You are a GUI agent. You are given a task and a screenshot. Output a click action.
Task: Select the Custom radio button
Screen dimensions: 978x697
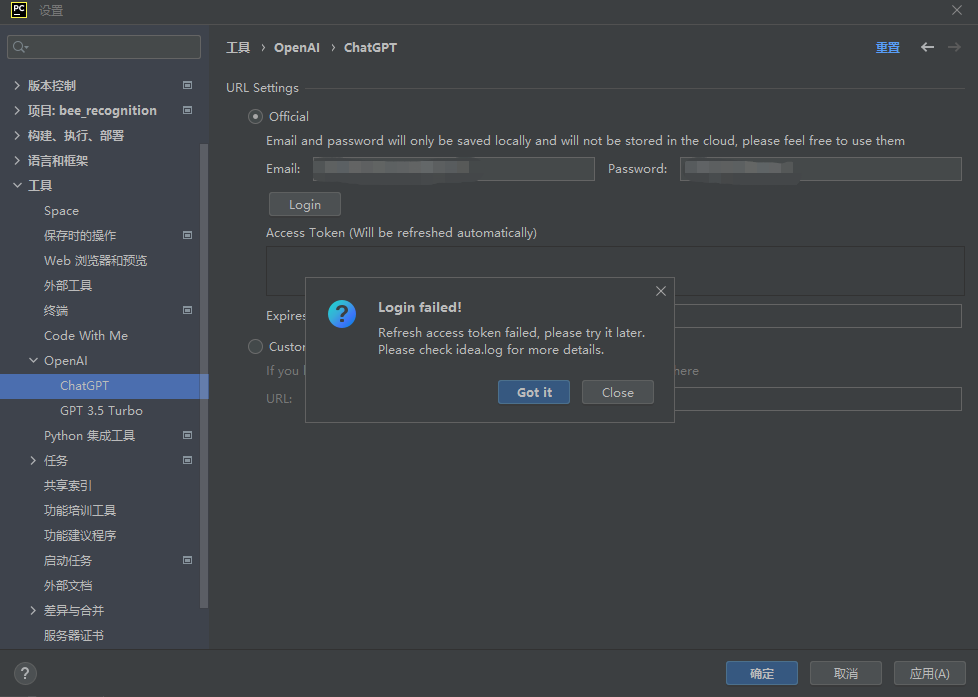pyautogui.click(x=255, y=346)
